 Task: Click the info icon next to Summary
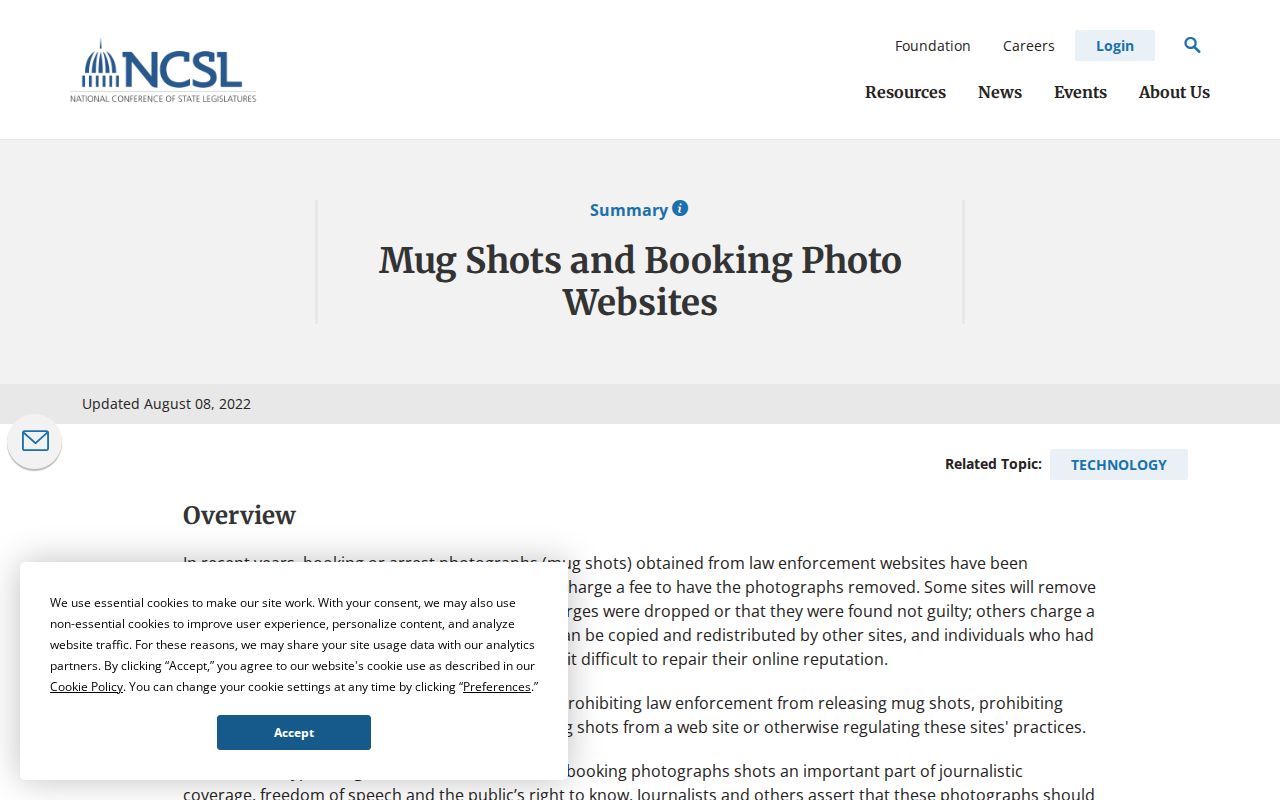coord(680,208)
